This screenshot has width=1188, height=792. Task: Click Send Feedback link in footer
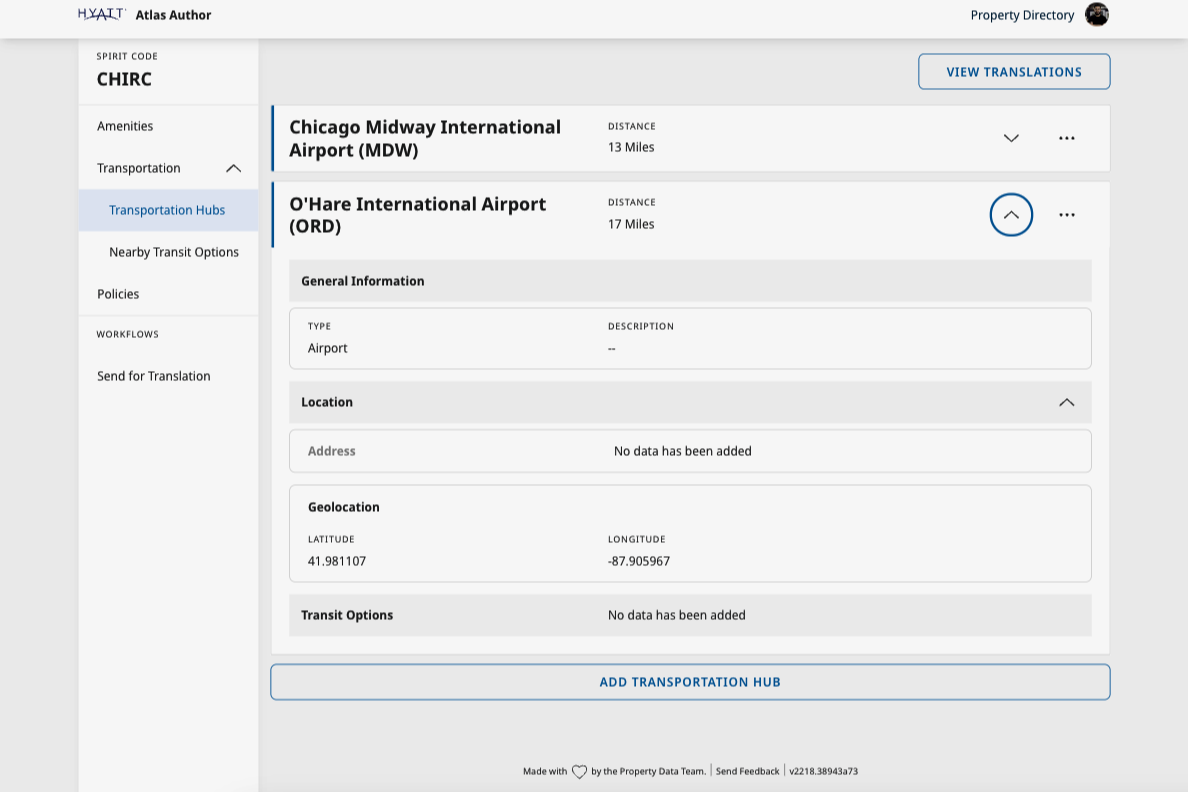click(747, 772)
